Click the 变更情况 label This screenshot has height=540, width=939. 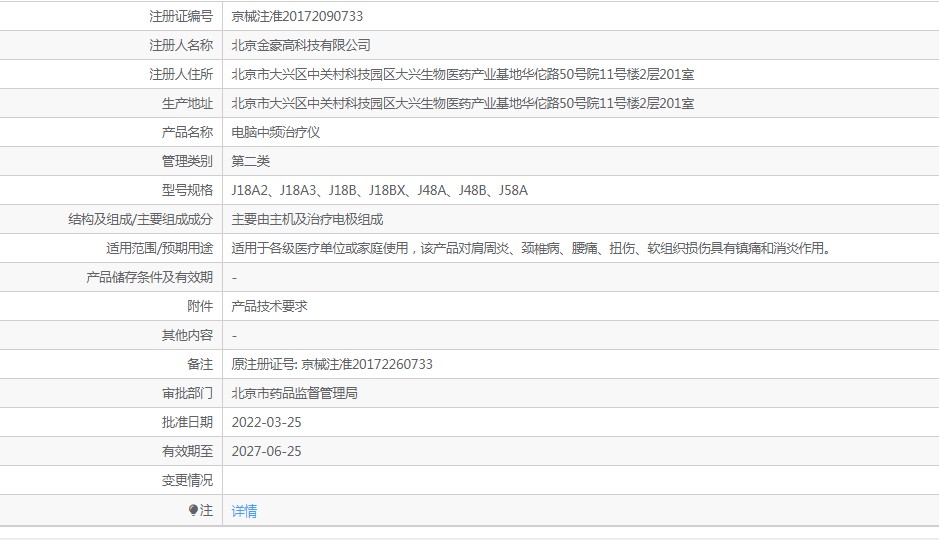click(187, 480)
